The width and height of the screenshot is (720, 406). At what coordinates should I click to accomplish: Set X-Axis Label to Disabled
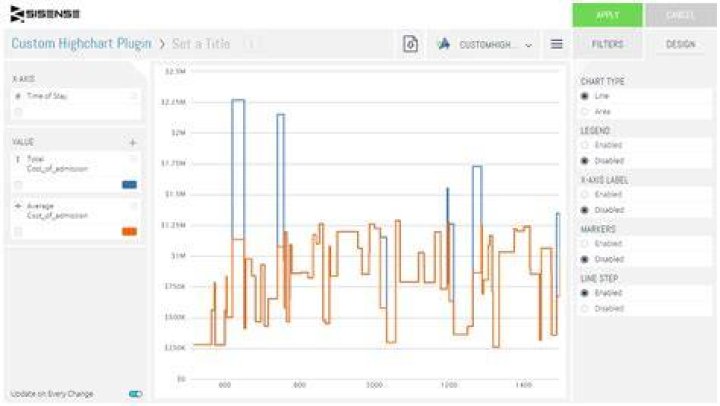584,210
